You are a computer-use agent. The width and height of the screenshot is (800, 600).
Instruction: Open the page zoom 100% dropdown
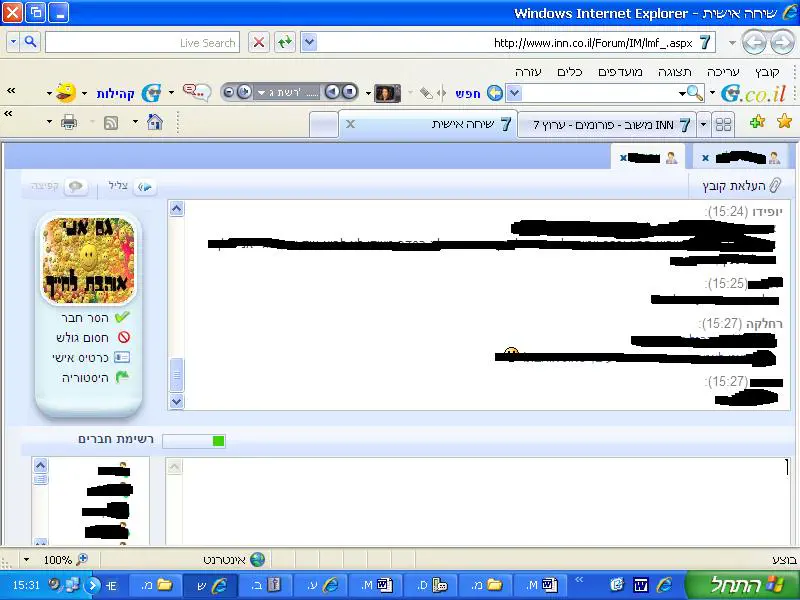pyautogui.click(x=26, y=560)
